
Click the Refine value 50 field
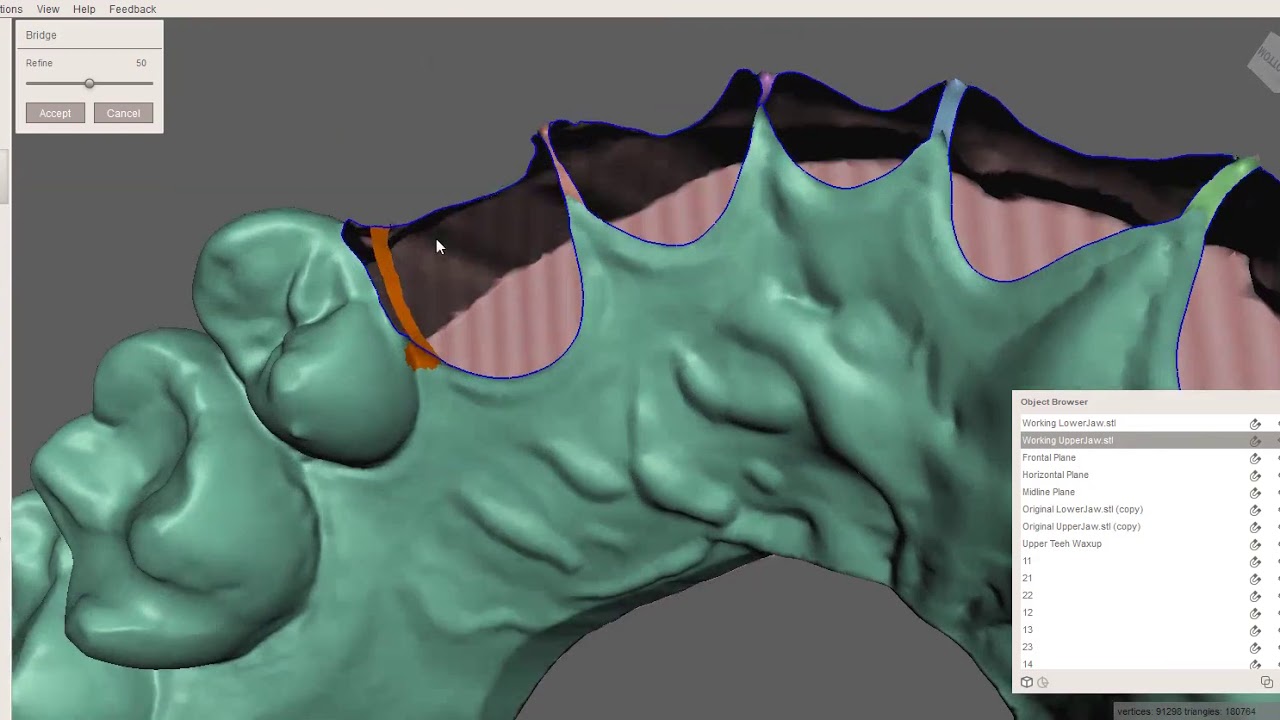pyautogui.click(x=141, y=63)
